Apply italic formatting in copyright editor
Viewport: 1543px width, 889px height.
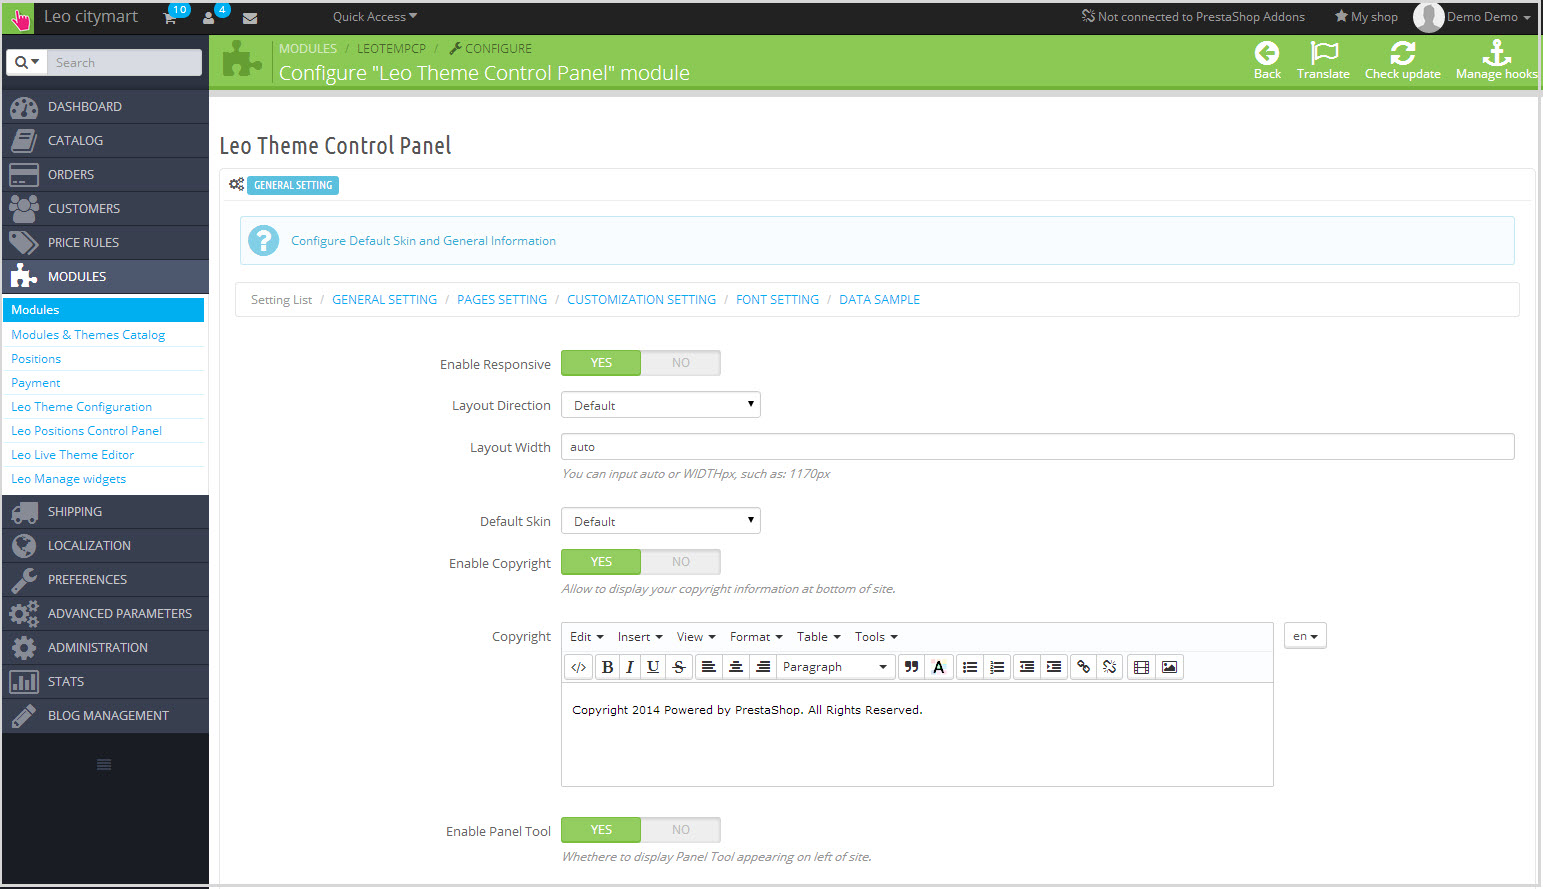[630, 667]
